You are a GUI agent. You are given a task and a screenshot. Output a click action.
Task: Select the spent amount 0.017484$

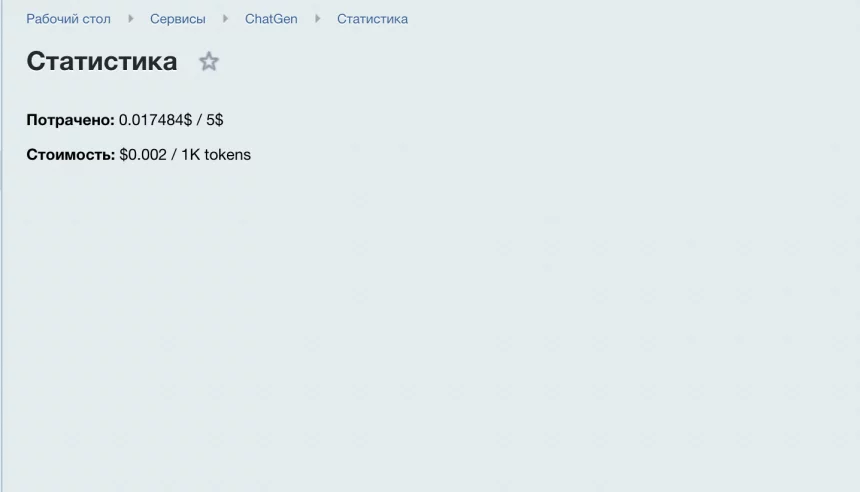pyautogui.click(x=155, y=120)
